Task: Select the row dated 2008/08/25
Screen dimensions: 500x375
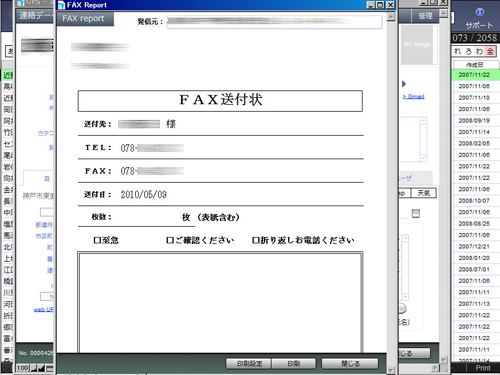Action: click(476, 224)
